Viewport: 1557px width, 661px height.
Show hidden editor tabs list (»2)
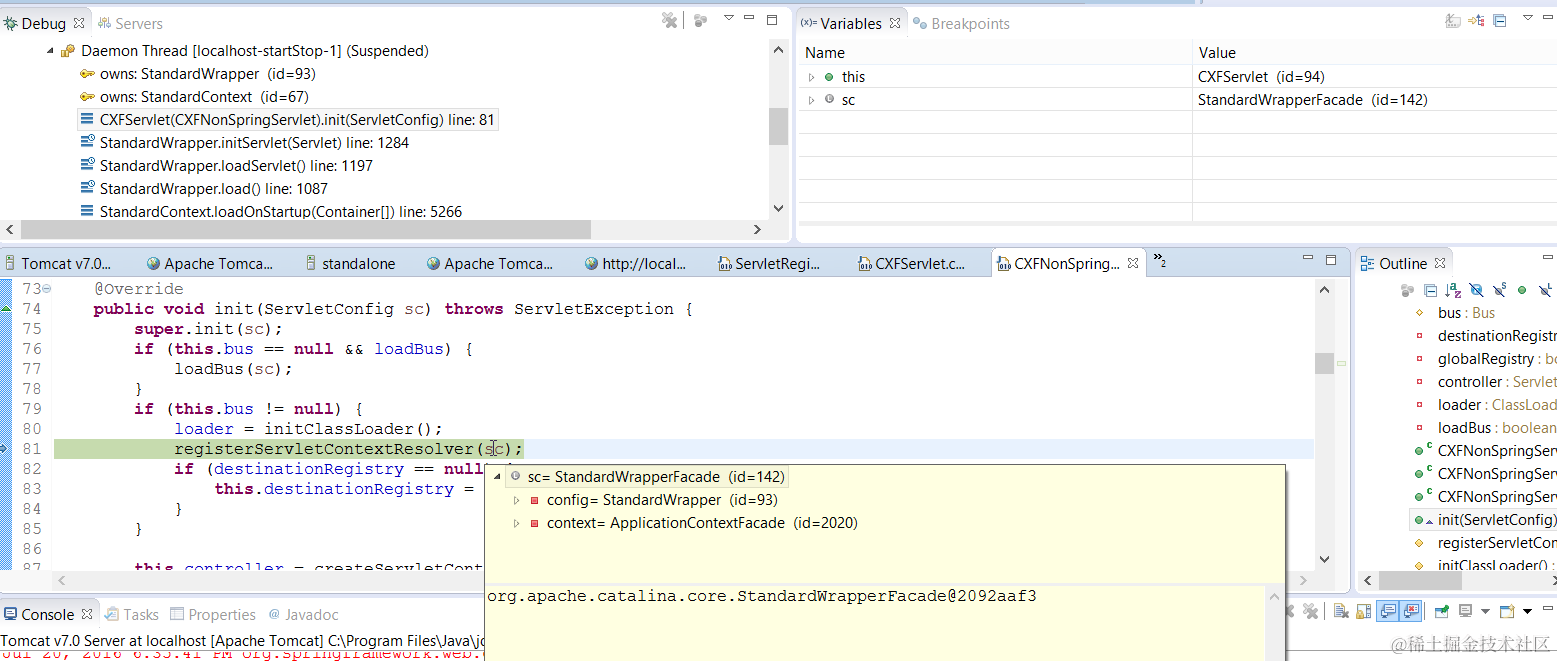click(x=1160, y=262)
